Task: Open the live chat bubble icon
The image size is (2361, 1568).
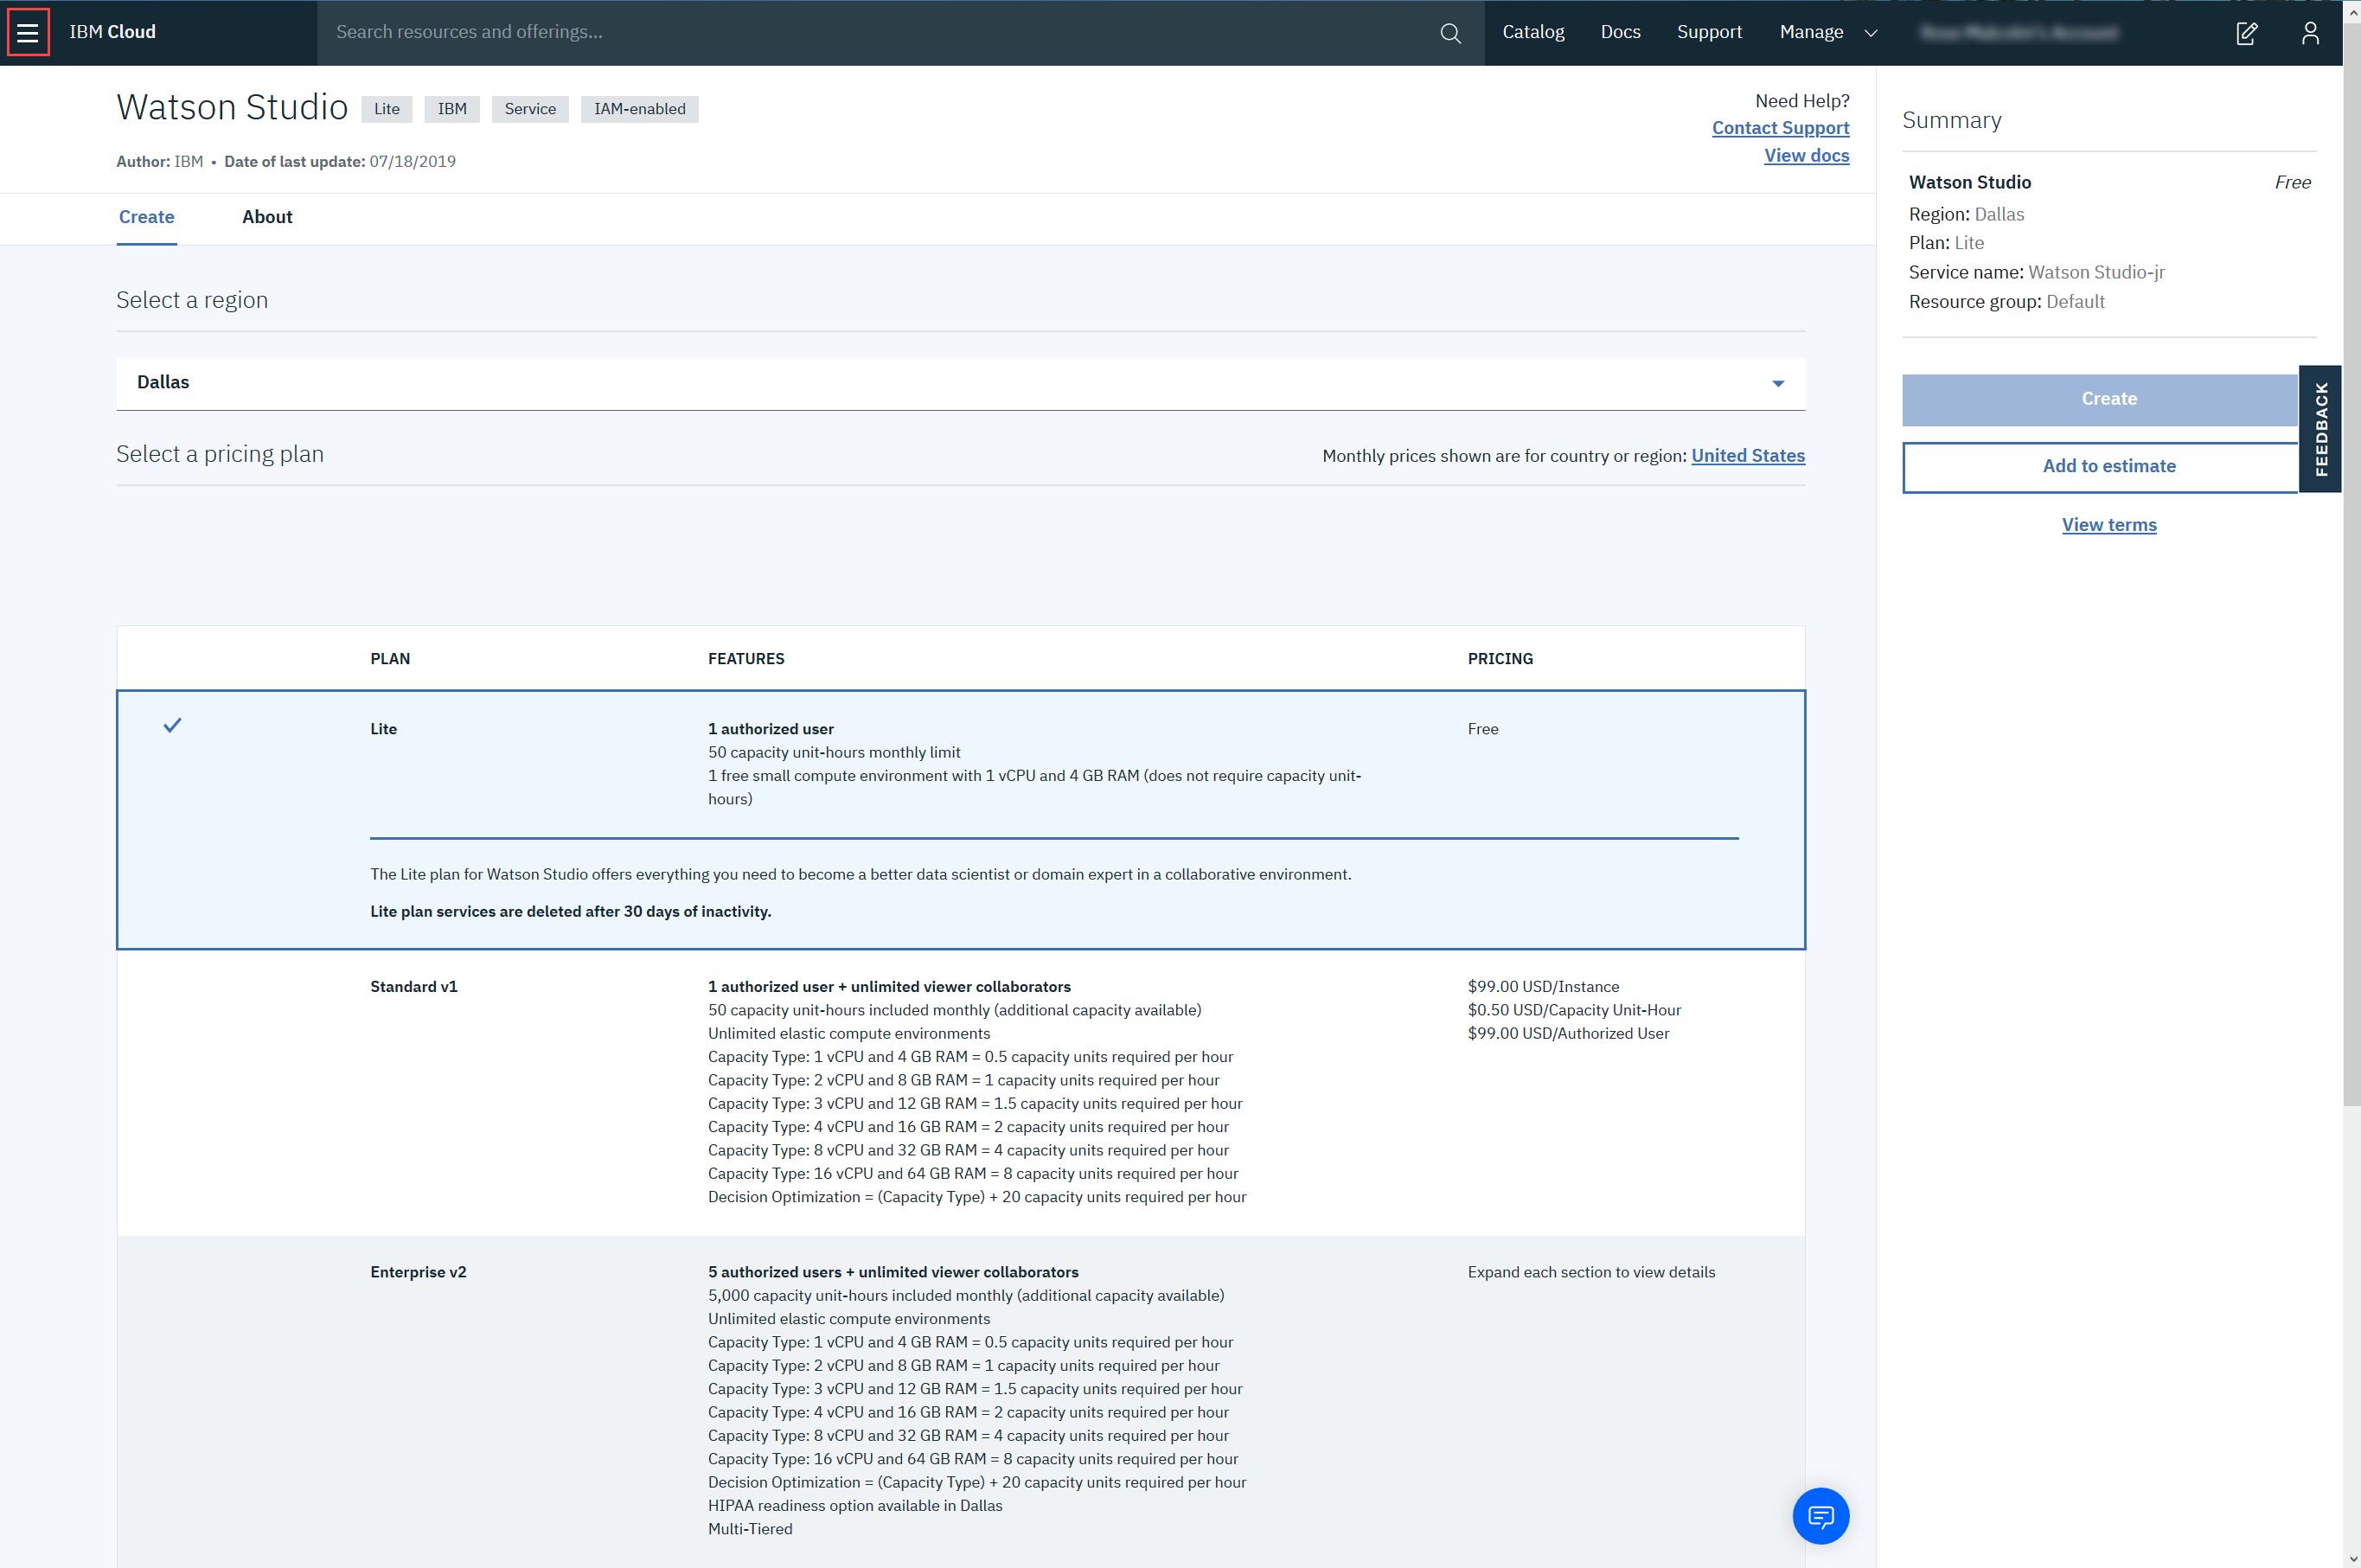Action: (x=1820, y=1516)
